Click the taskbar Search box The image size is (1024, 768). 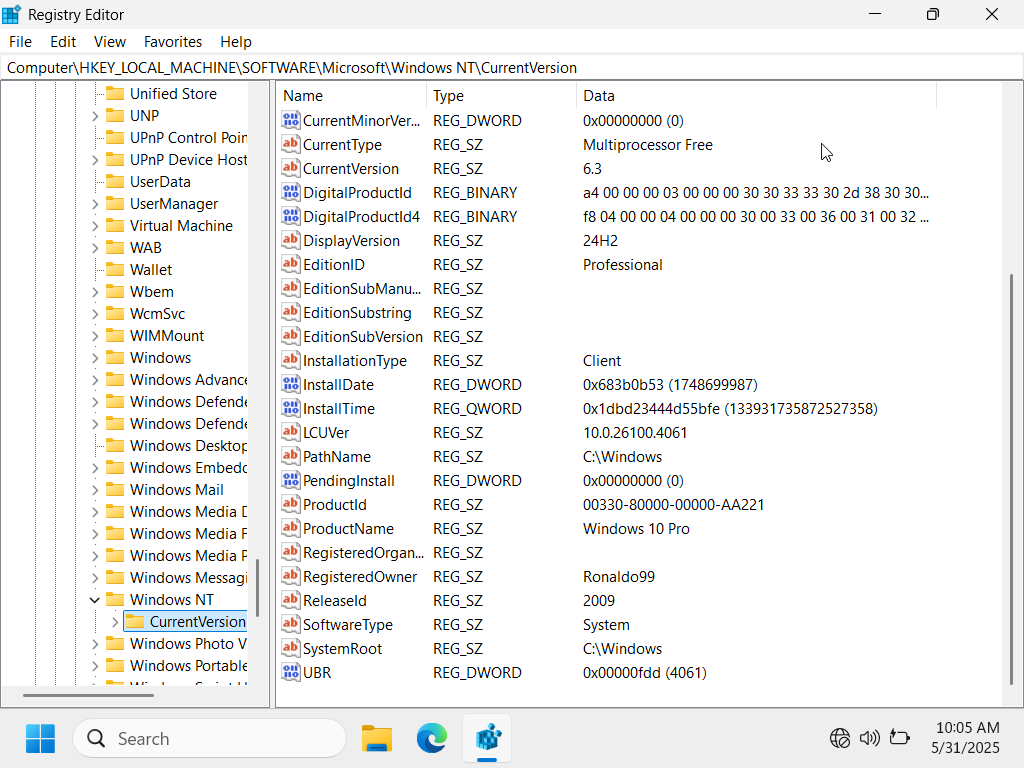pos(210,739)
